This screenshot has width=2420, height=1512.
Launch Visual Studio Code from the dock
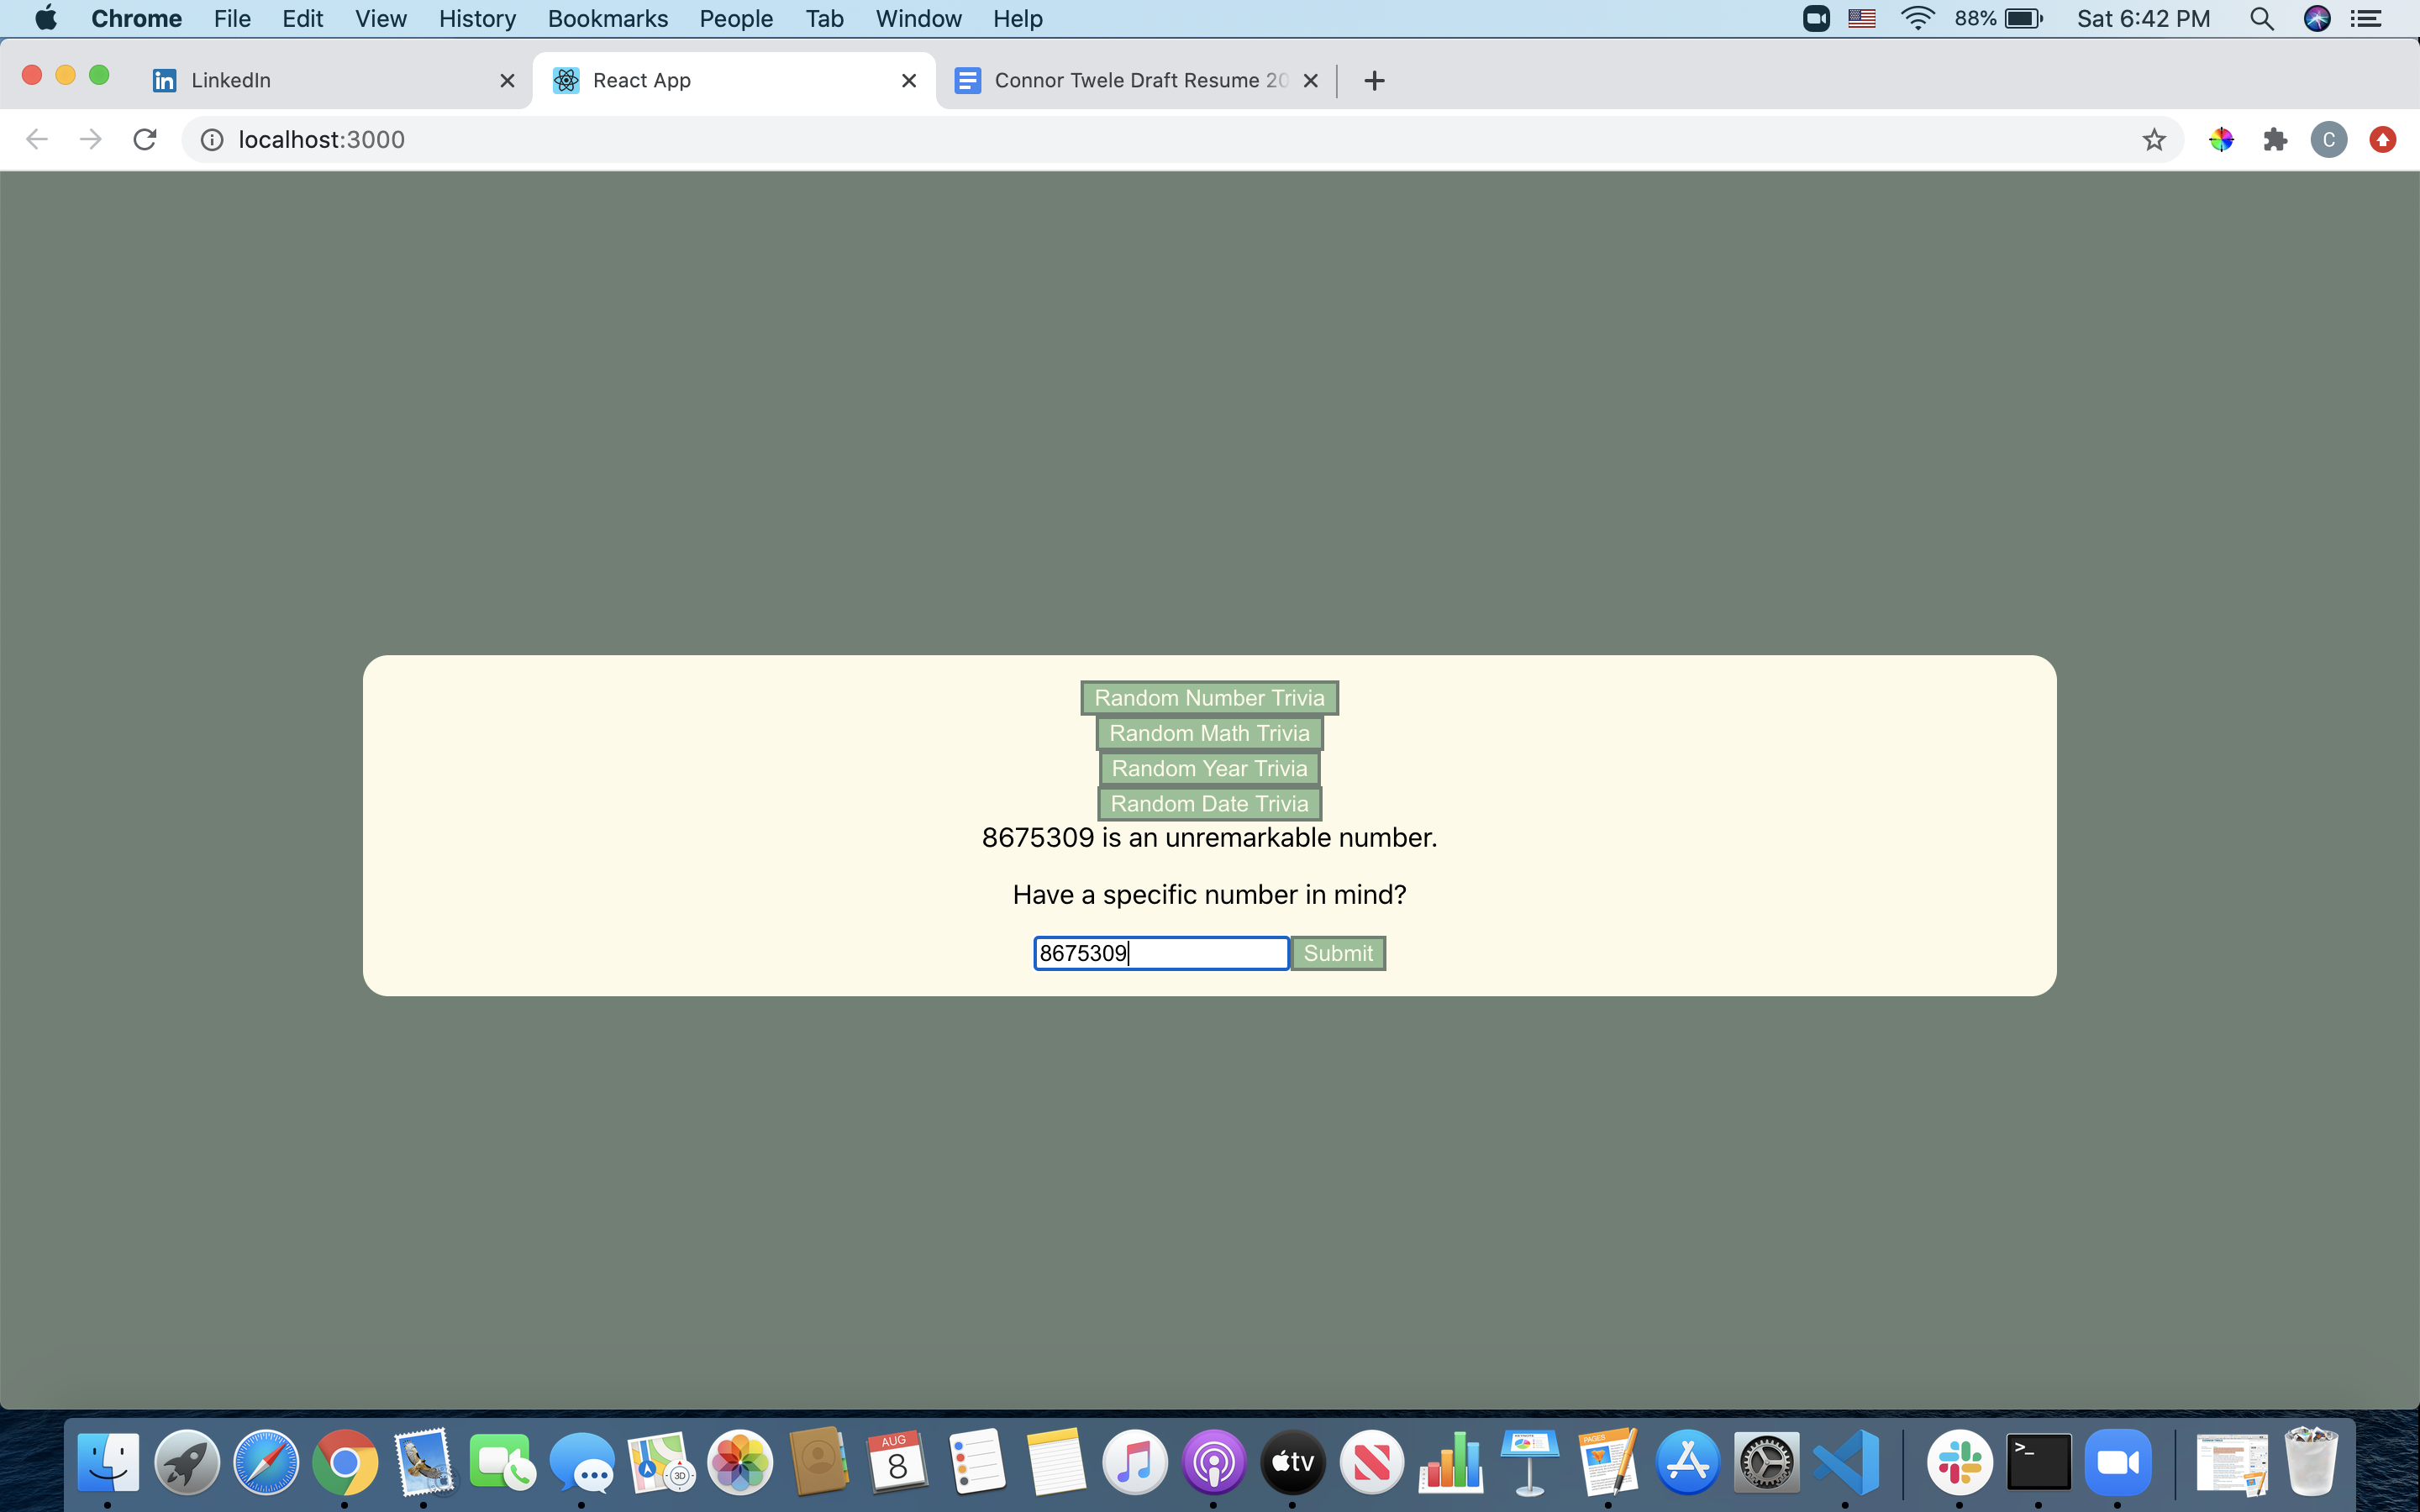[1845, 1462]
